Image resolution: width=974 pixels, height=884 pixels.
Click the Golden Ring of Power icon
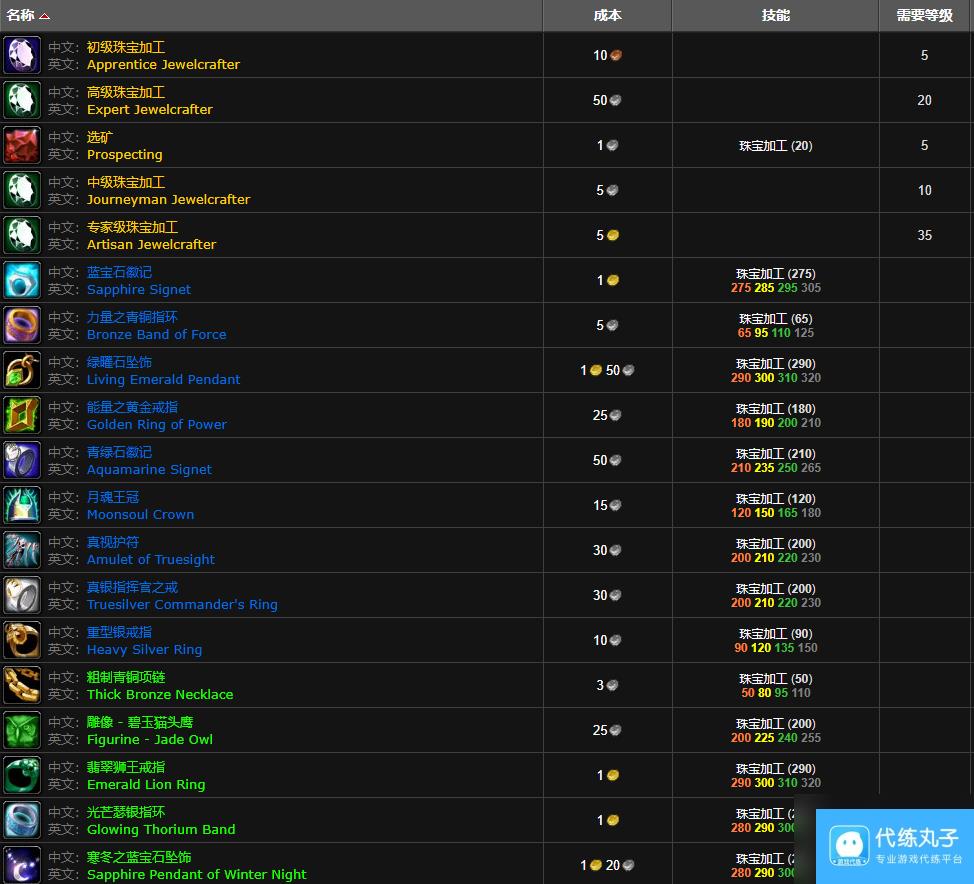click(x=22, y=415)
